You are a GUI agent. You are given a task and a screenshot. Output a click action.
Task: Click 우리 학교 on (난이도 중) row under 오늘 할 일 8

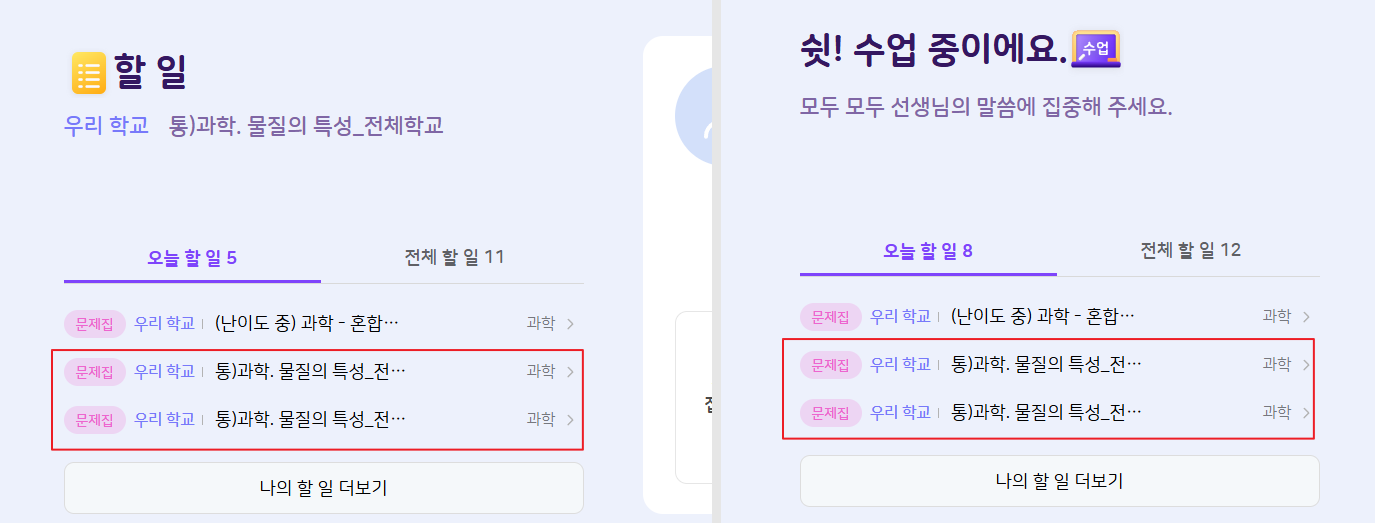[x=900, y=316]
